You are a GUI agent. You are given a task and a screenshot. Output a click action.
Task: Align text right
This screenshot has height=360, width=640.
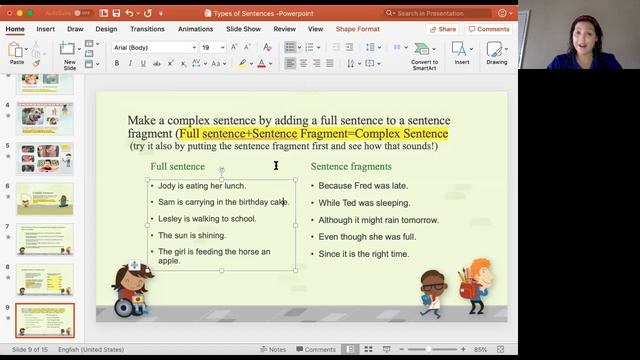(316, 63)
